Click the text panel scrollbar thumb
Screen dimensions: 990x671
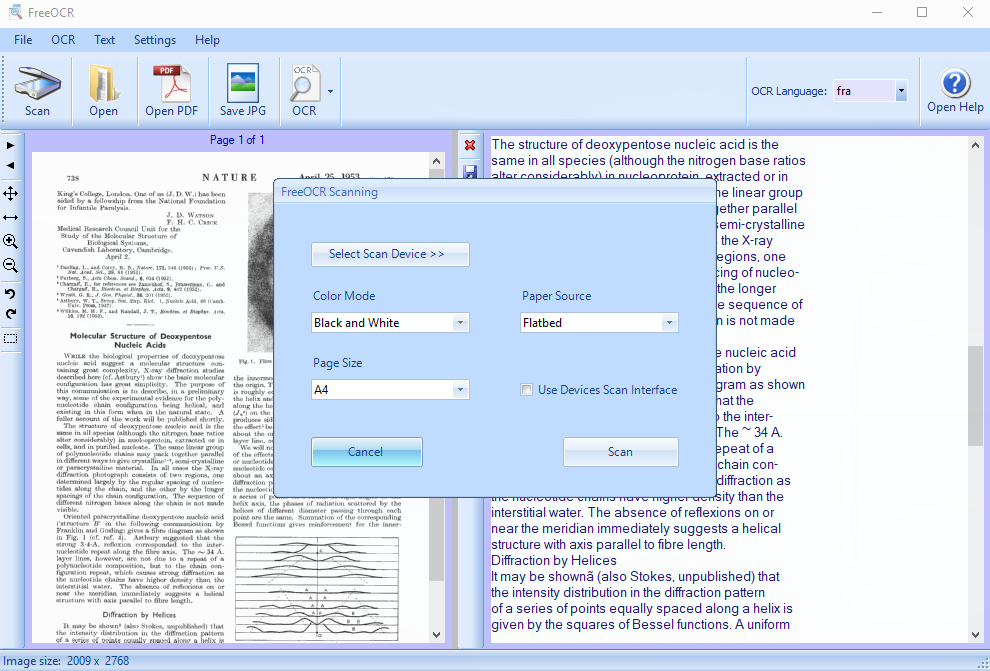tap(975, 395)
